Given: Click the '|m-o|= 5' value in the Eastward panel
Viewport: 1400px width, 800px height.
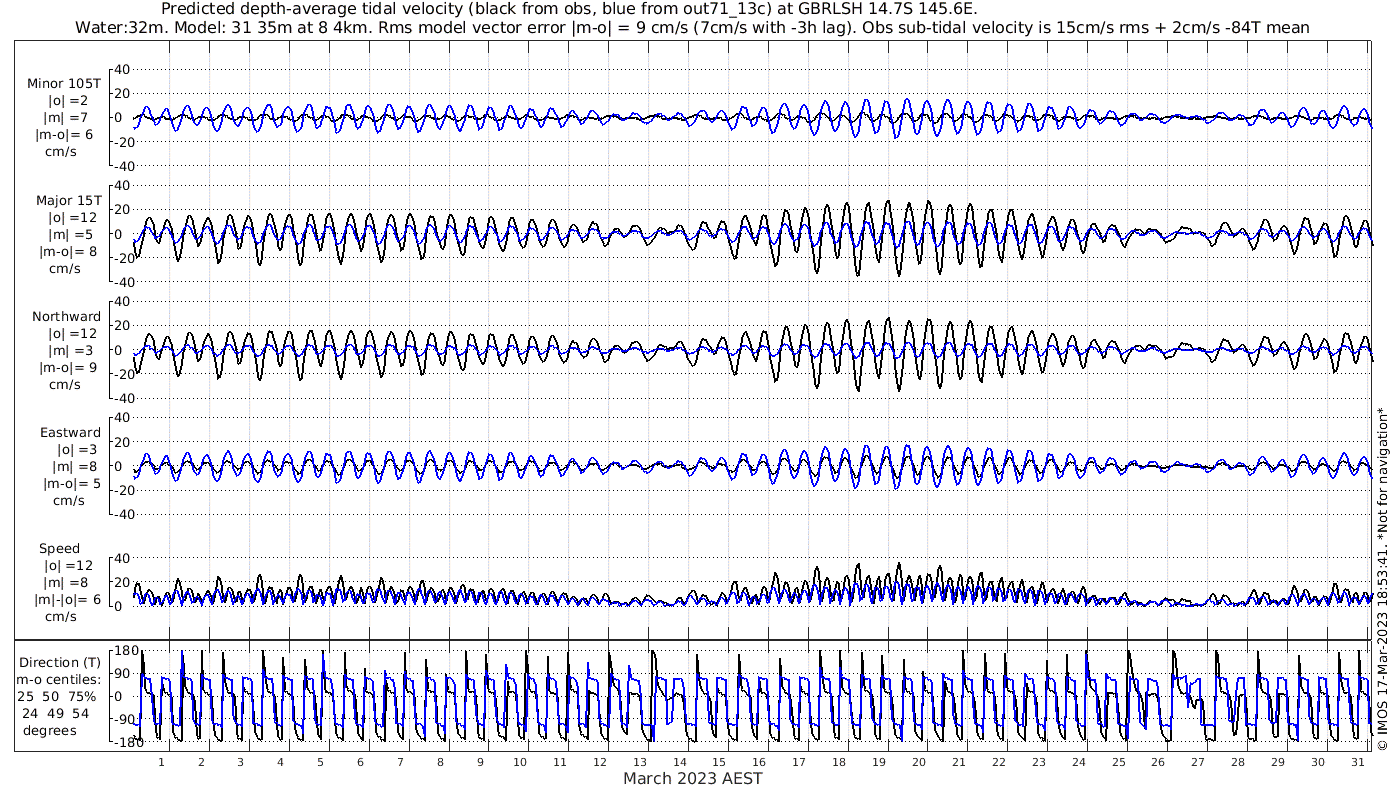Looking at the screenshot, I should (x=72, y=484).
